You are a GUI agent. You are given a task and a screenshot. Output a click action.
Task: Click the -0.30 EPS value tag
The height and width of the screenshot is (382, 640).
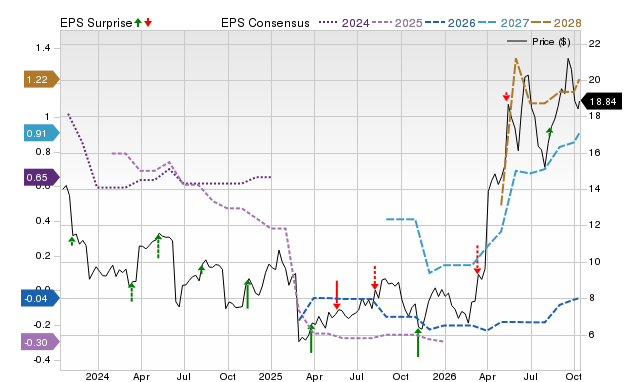point(40,342)
